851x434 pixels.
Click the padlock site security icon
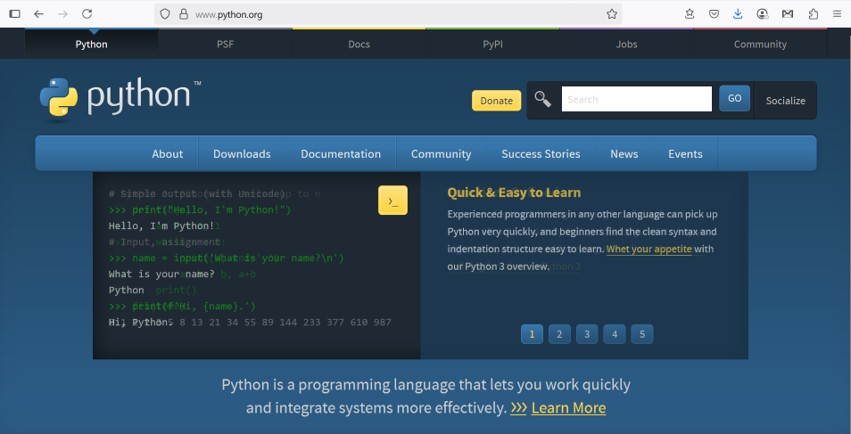tap(183, 14)
